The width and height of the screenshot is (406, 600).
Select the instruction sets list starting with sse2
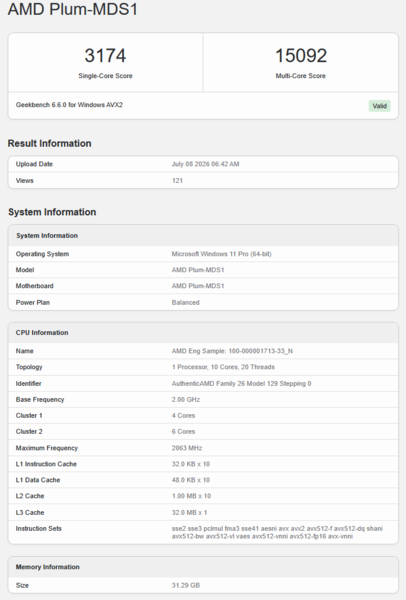coord(277,533)
